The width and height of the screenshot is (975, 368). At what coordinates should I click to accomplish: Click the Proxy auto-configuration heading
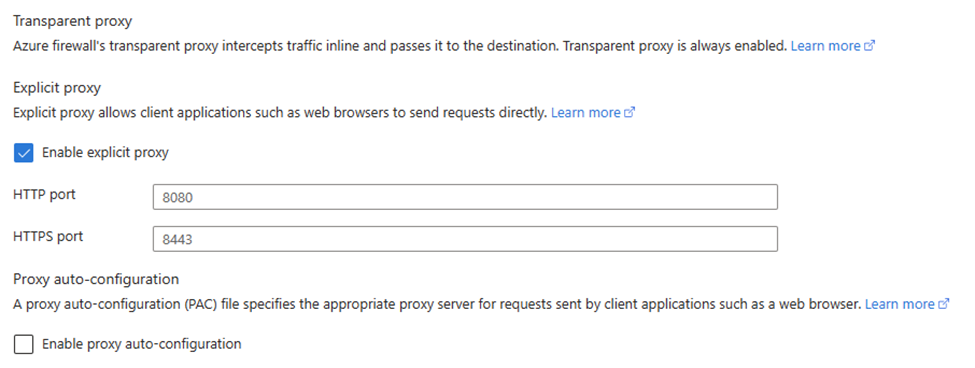[x=96, y=279]
